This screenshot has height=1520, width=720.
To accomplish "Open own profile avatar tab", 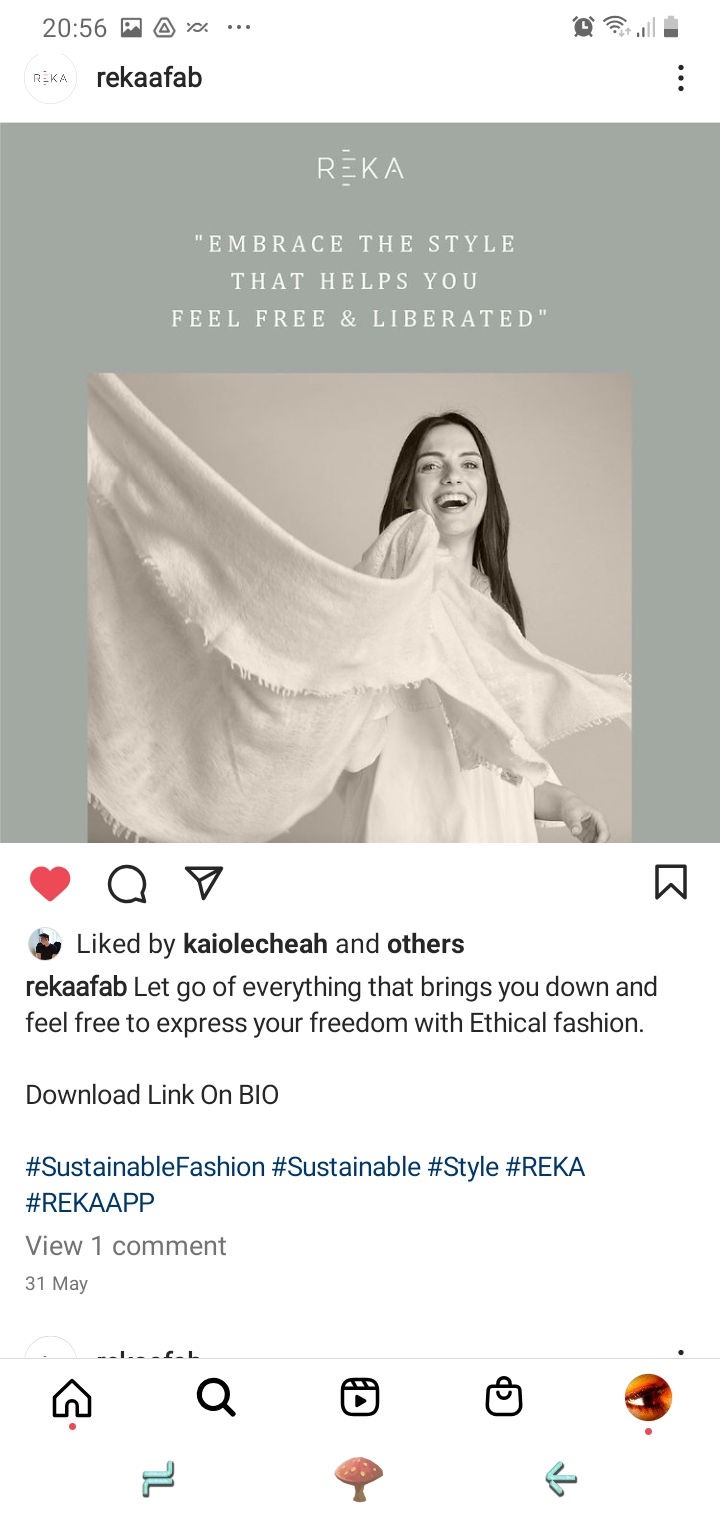I will coord(648,1397).
